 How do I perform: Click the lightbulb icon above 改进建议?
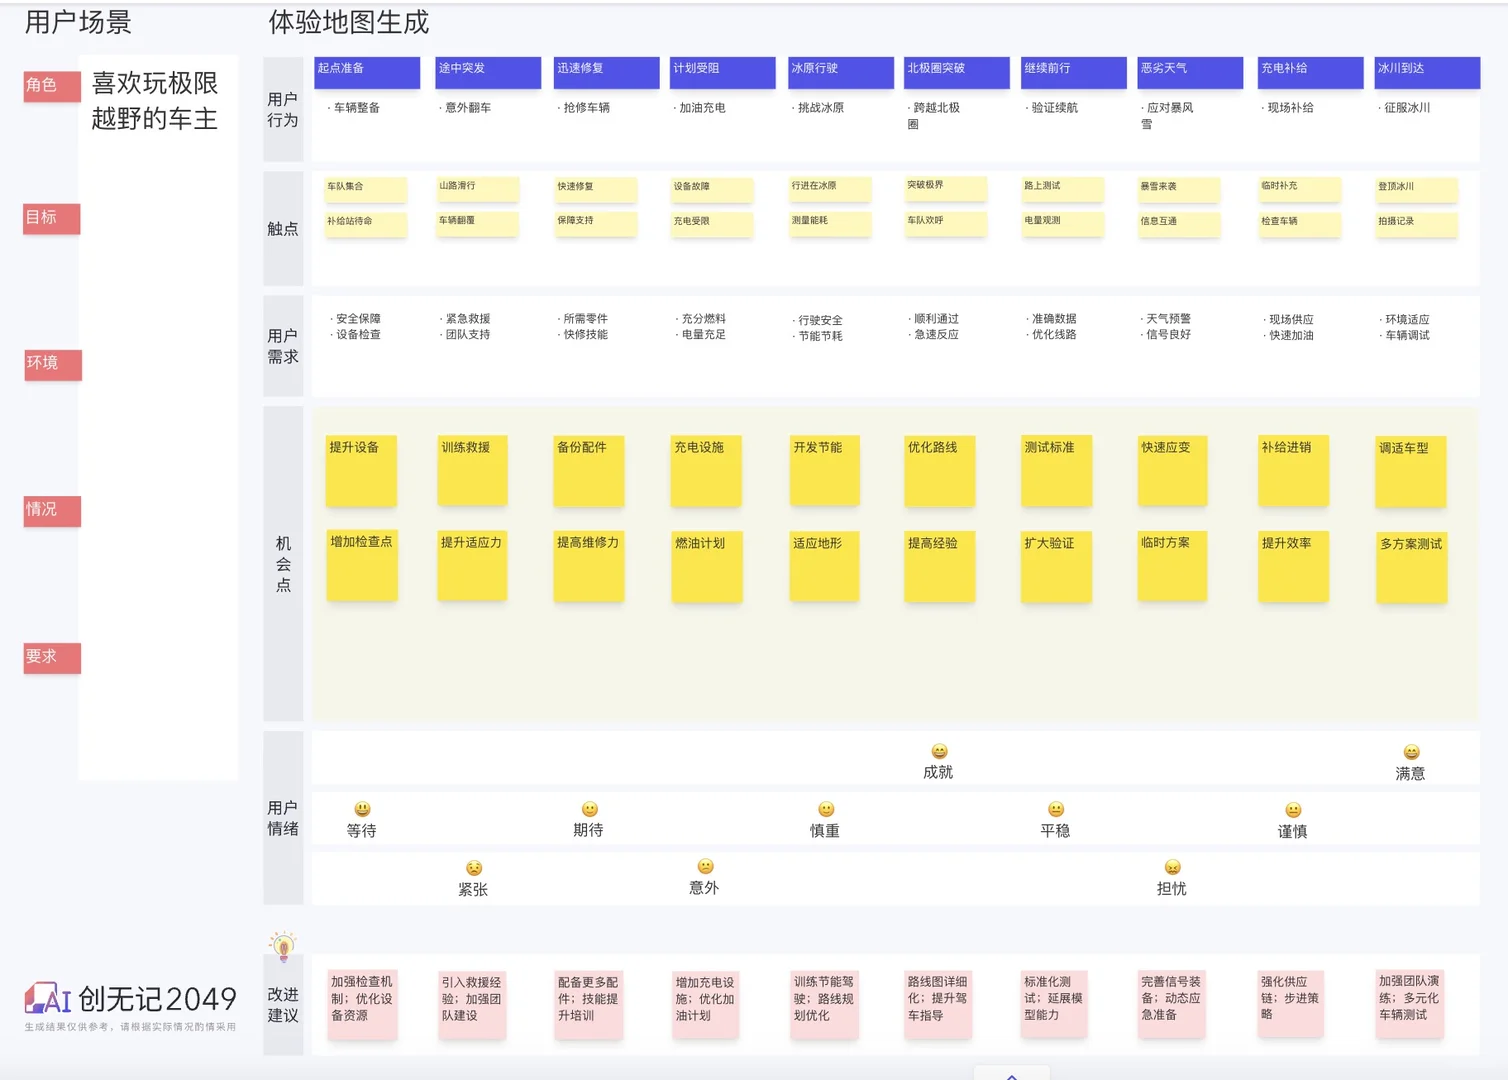tap(283, 945)
